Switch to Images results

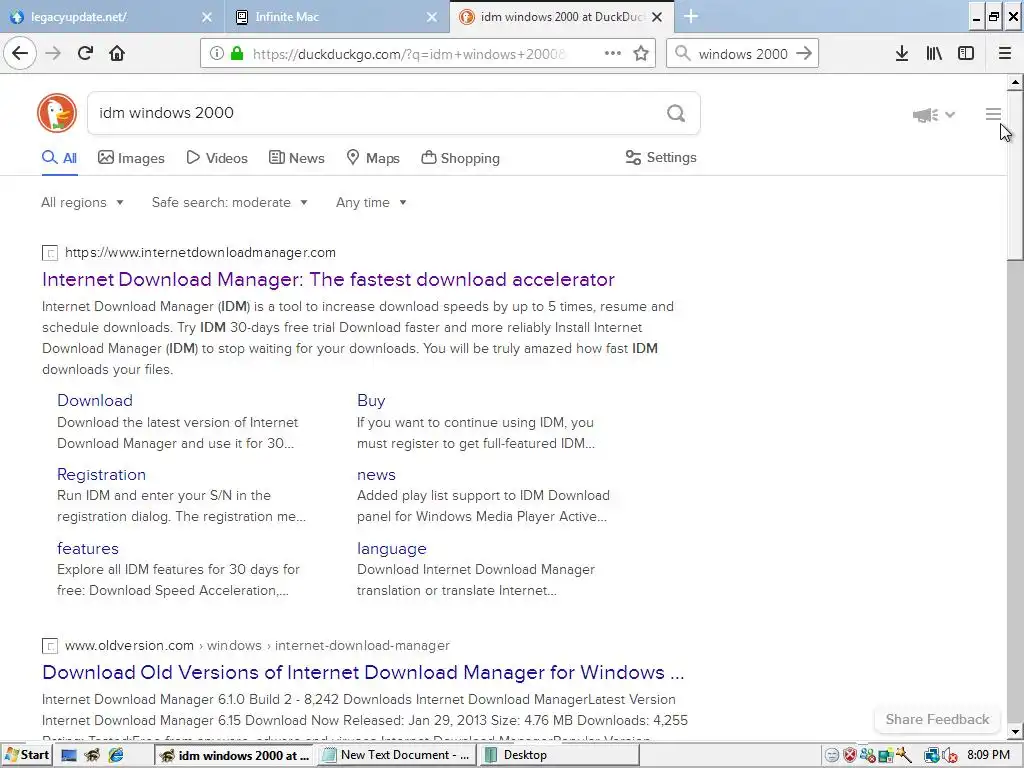pyautogui.click(x=131, y=158)
